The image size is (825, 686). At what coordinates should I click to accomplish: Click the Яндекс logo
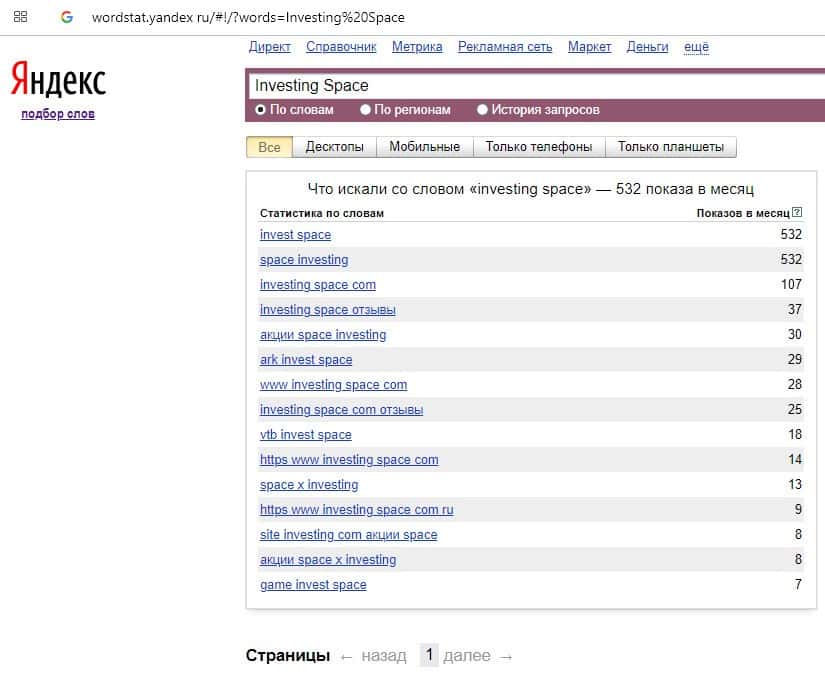click(x=58, y=80)
